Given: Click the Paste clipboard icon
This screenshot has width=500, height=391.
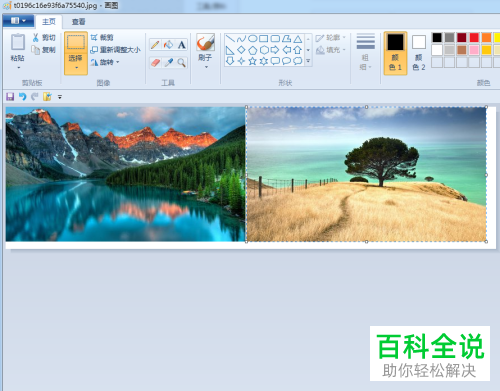Looking at the screenshot, I should click(x=18, y=42).
